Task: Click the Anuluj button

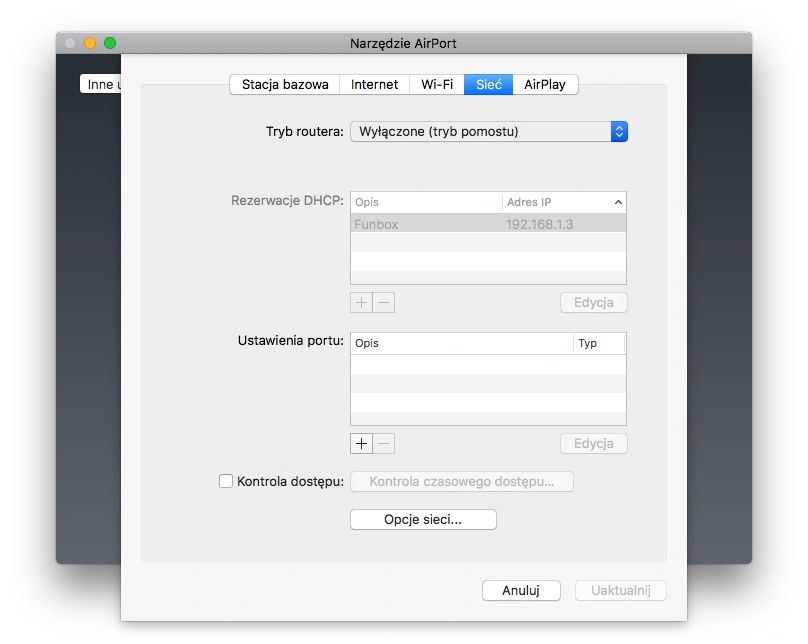Action: point(521,590)
